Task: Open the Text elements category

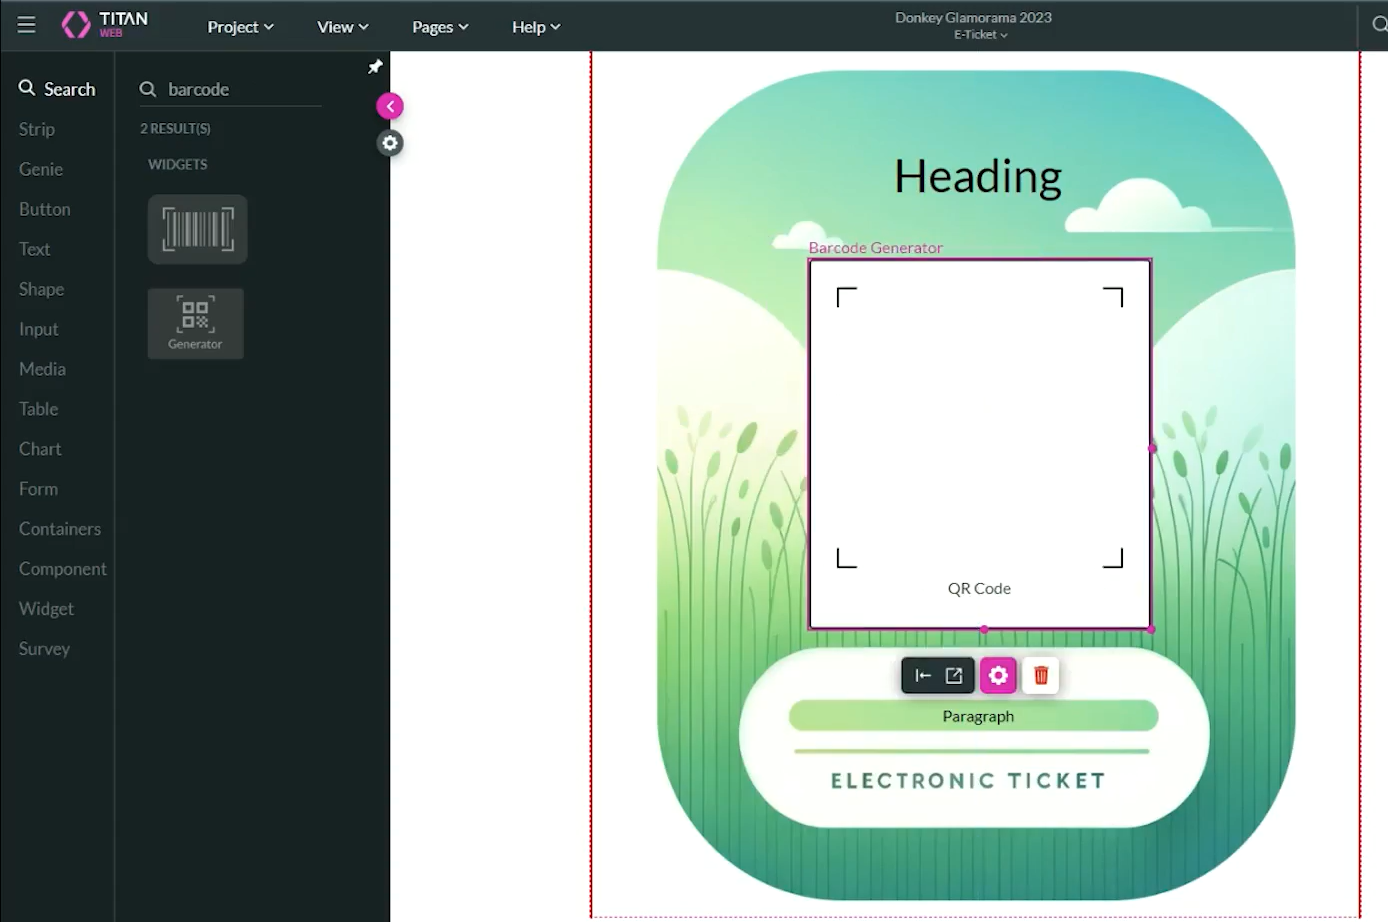Action: point(34,249)
